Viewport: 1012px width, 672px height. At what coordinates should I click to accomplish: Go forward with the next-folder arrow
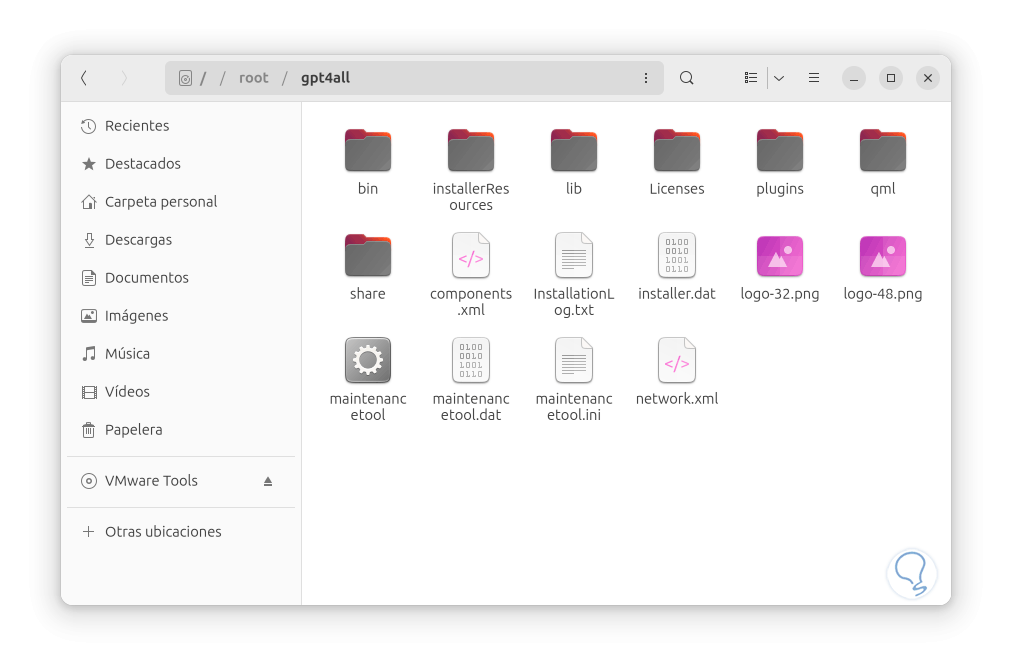coord(124,78)
